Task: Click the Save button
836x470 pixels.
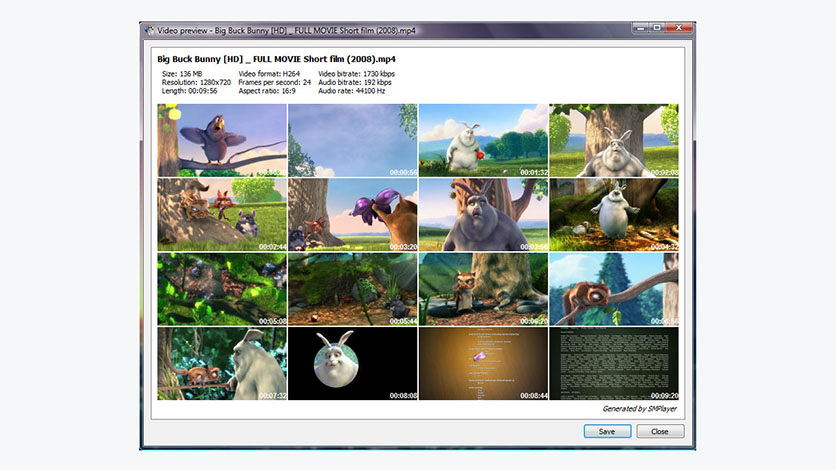Action: (607, 431)
